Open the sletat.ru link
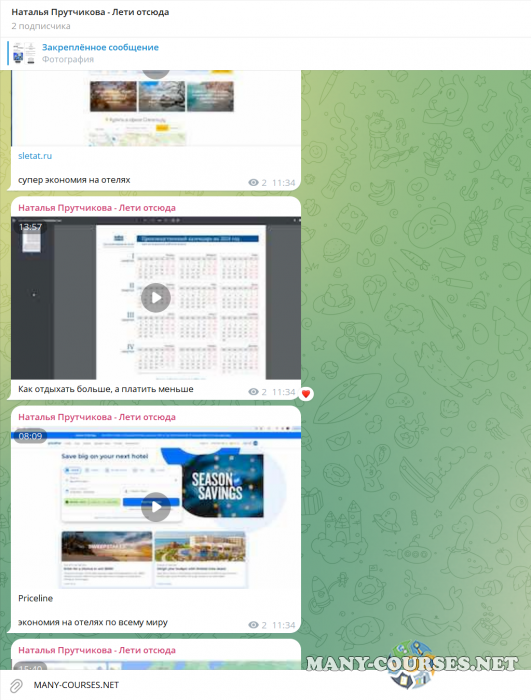The image size is (531, 700). pyautogui.click(x=35, y=156)
